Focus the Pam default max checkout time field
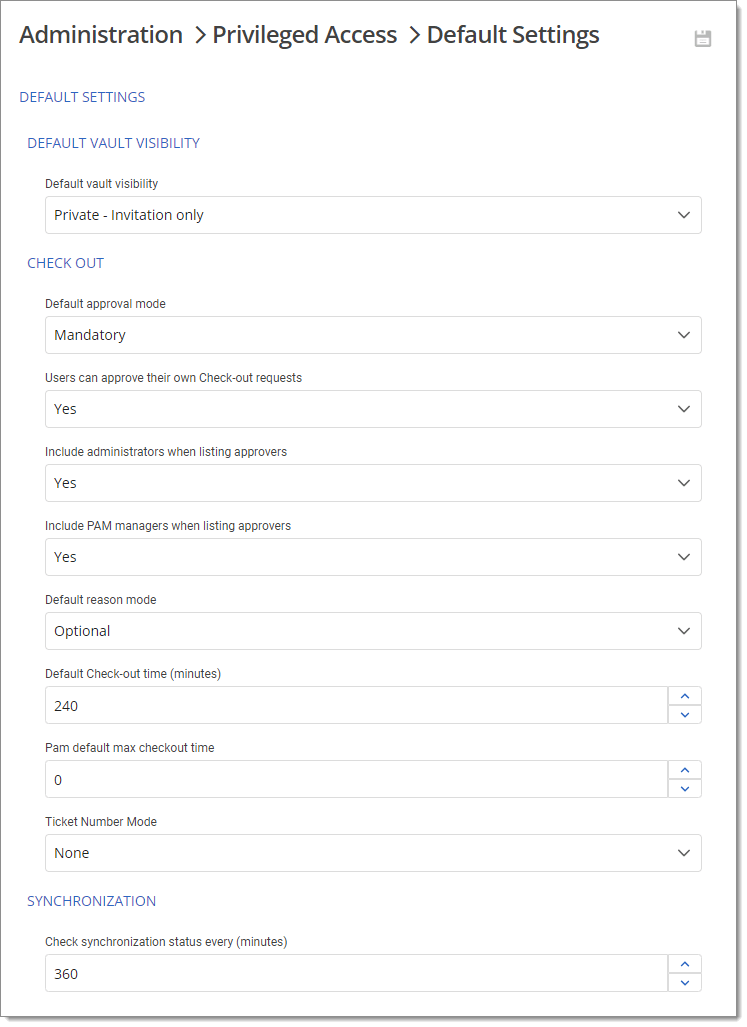Image resolution: width=747 pixels, height=1027 pixels. pos(356,779)
